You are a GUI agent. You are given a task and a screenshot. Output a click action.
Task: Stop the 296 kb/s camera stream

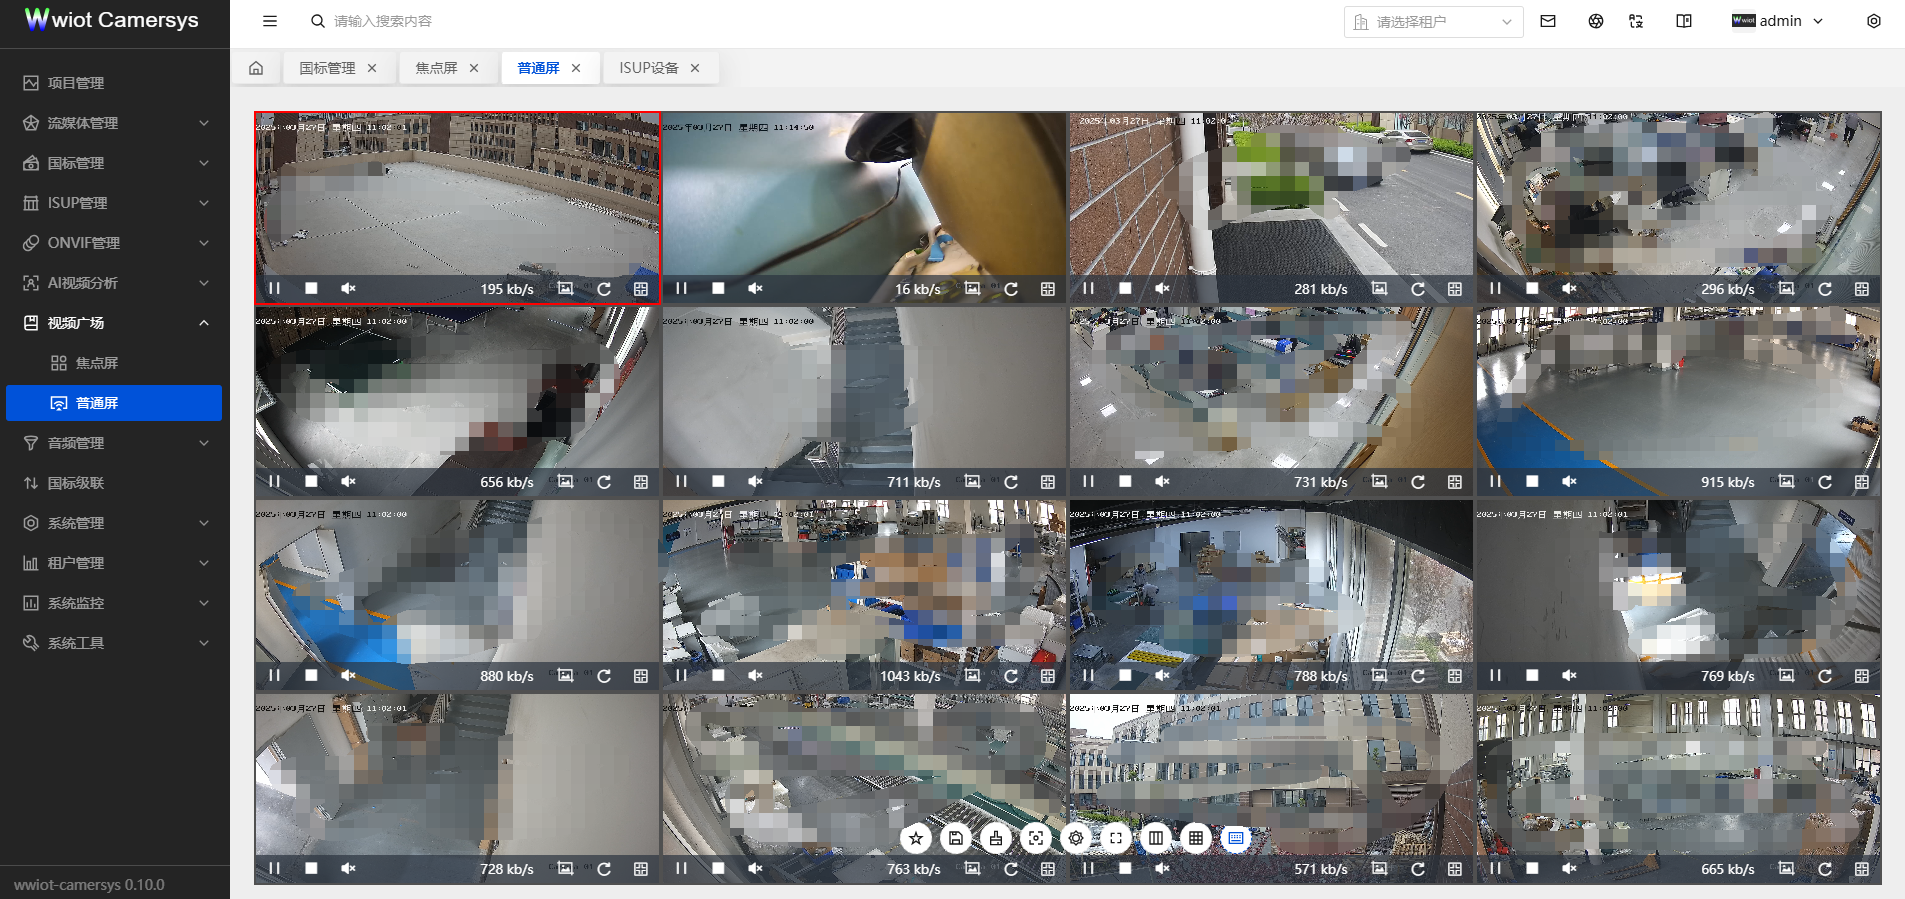1532,289
